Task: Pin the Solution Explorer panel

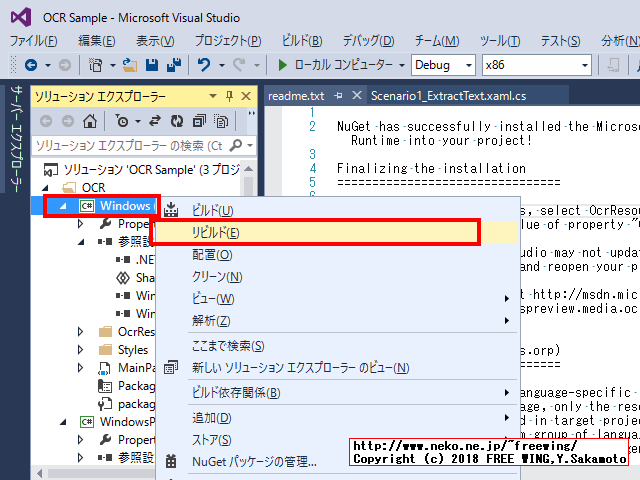Action: click(x=229, y=96)
